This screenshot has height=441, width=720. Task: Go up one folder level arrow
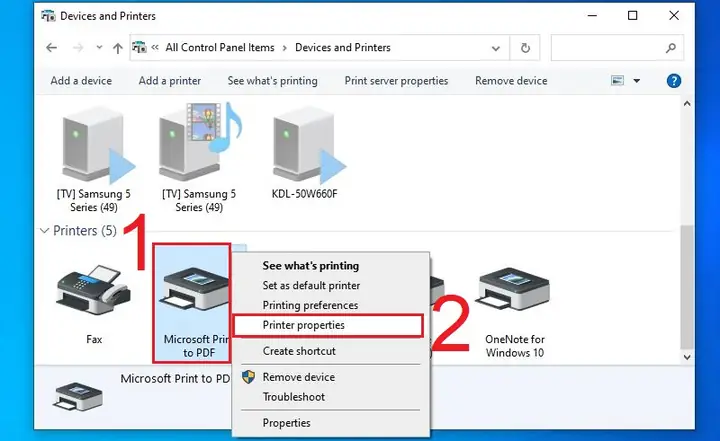118,48
